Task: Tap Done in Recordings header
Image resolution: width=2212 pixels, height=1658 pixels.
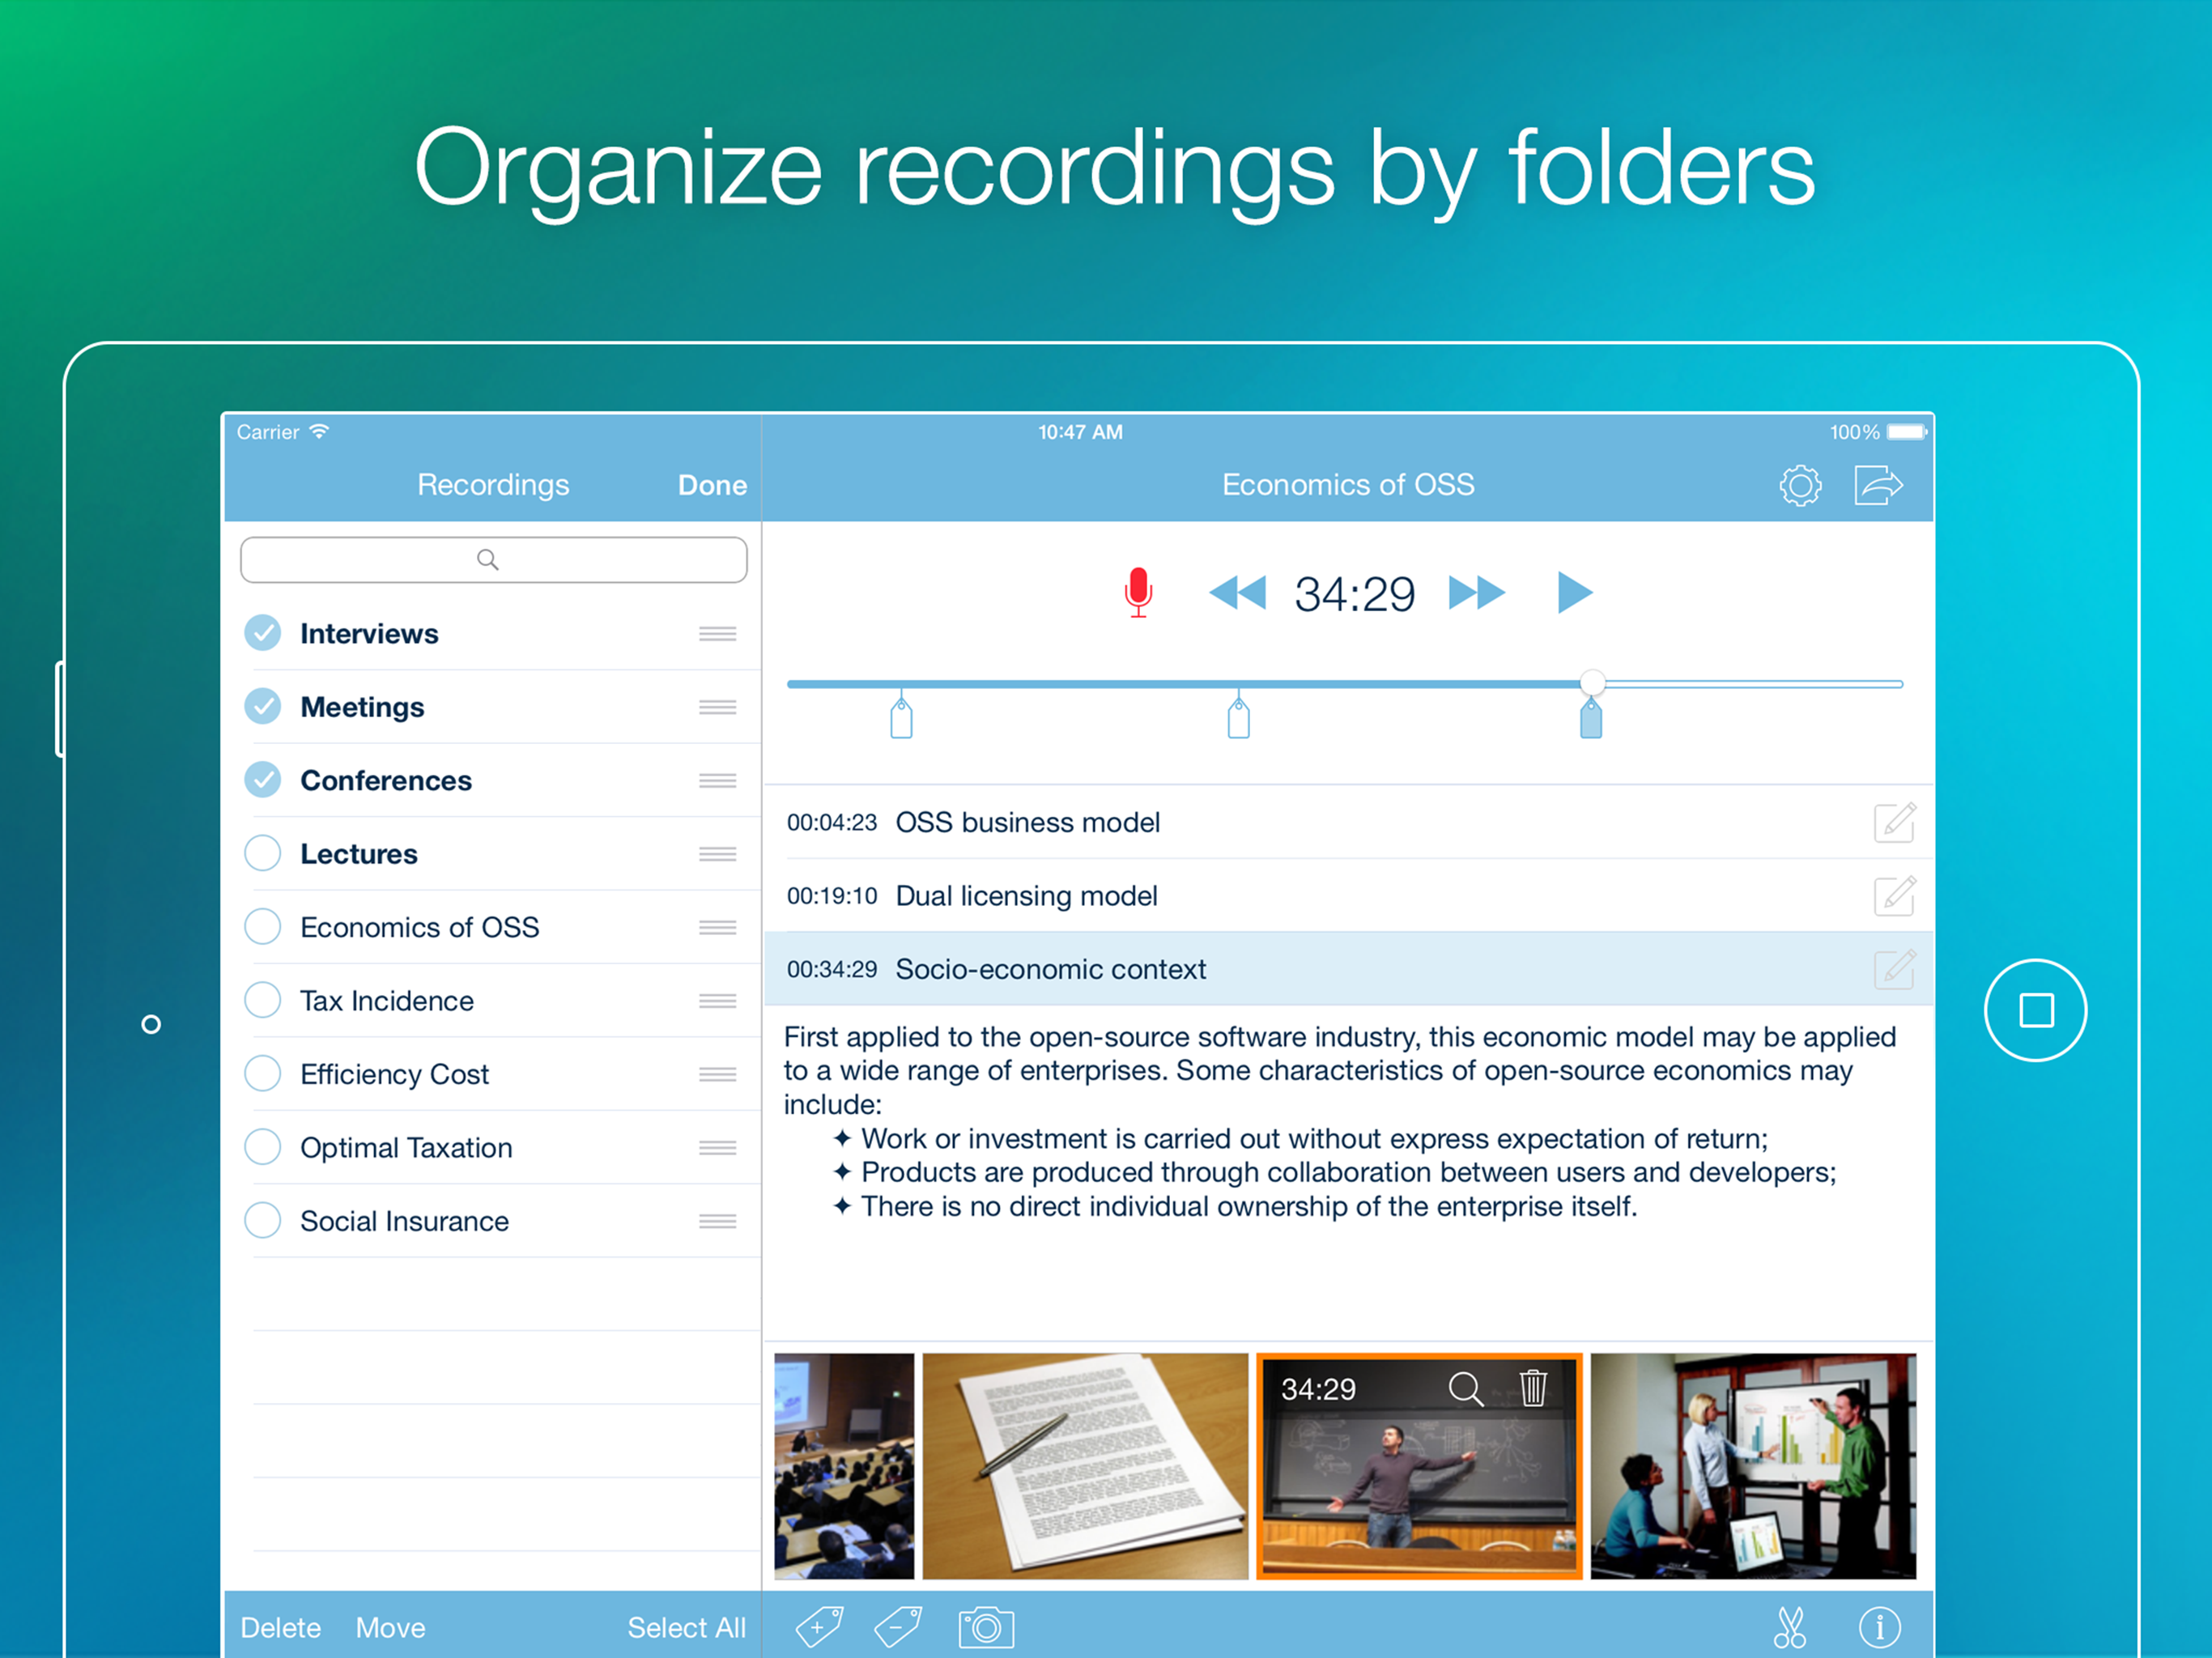Action: (712, 485)
